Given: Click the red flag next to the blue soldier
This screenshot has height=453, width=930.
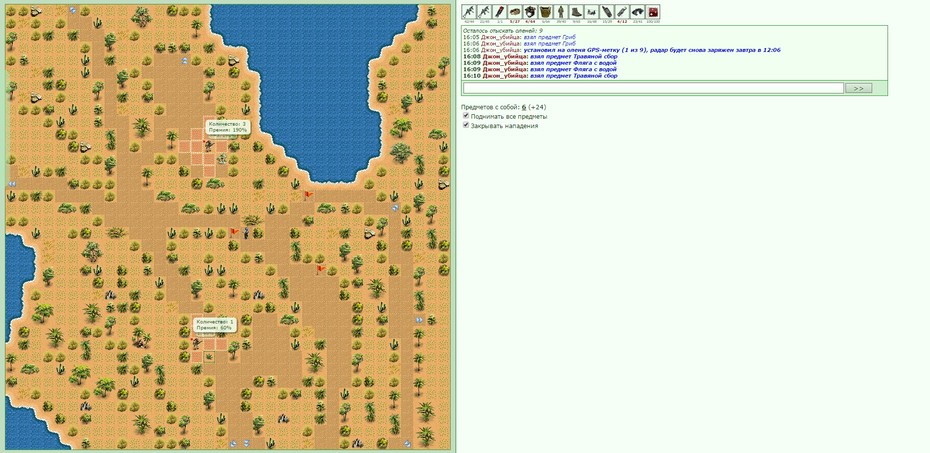Looking at the screenshot, I should (x=234, y=232).
